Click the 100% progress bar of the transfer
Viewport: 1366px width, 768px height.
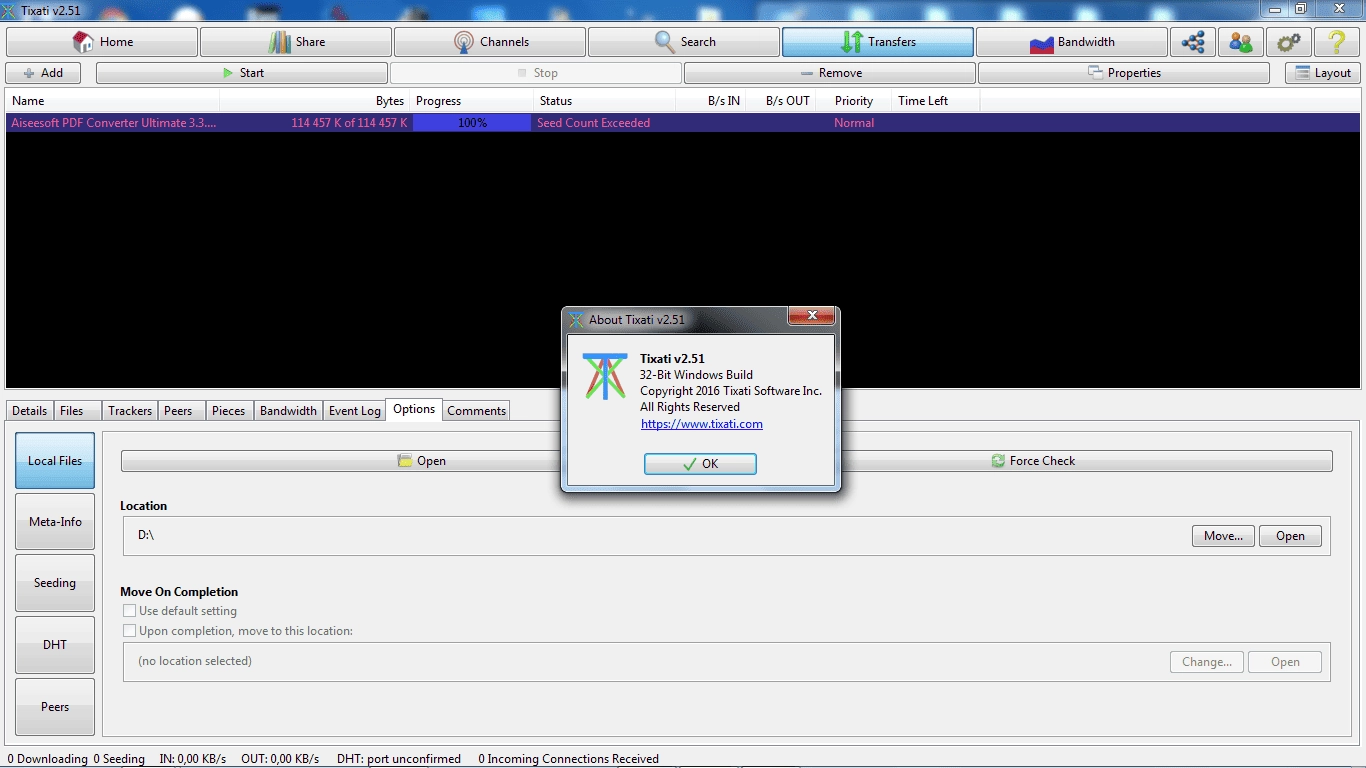point(472,123)
